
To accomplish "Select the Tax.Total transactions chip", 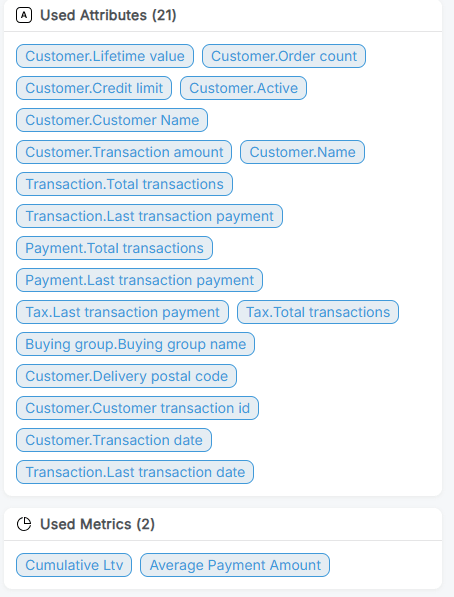I will point(318,312).
